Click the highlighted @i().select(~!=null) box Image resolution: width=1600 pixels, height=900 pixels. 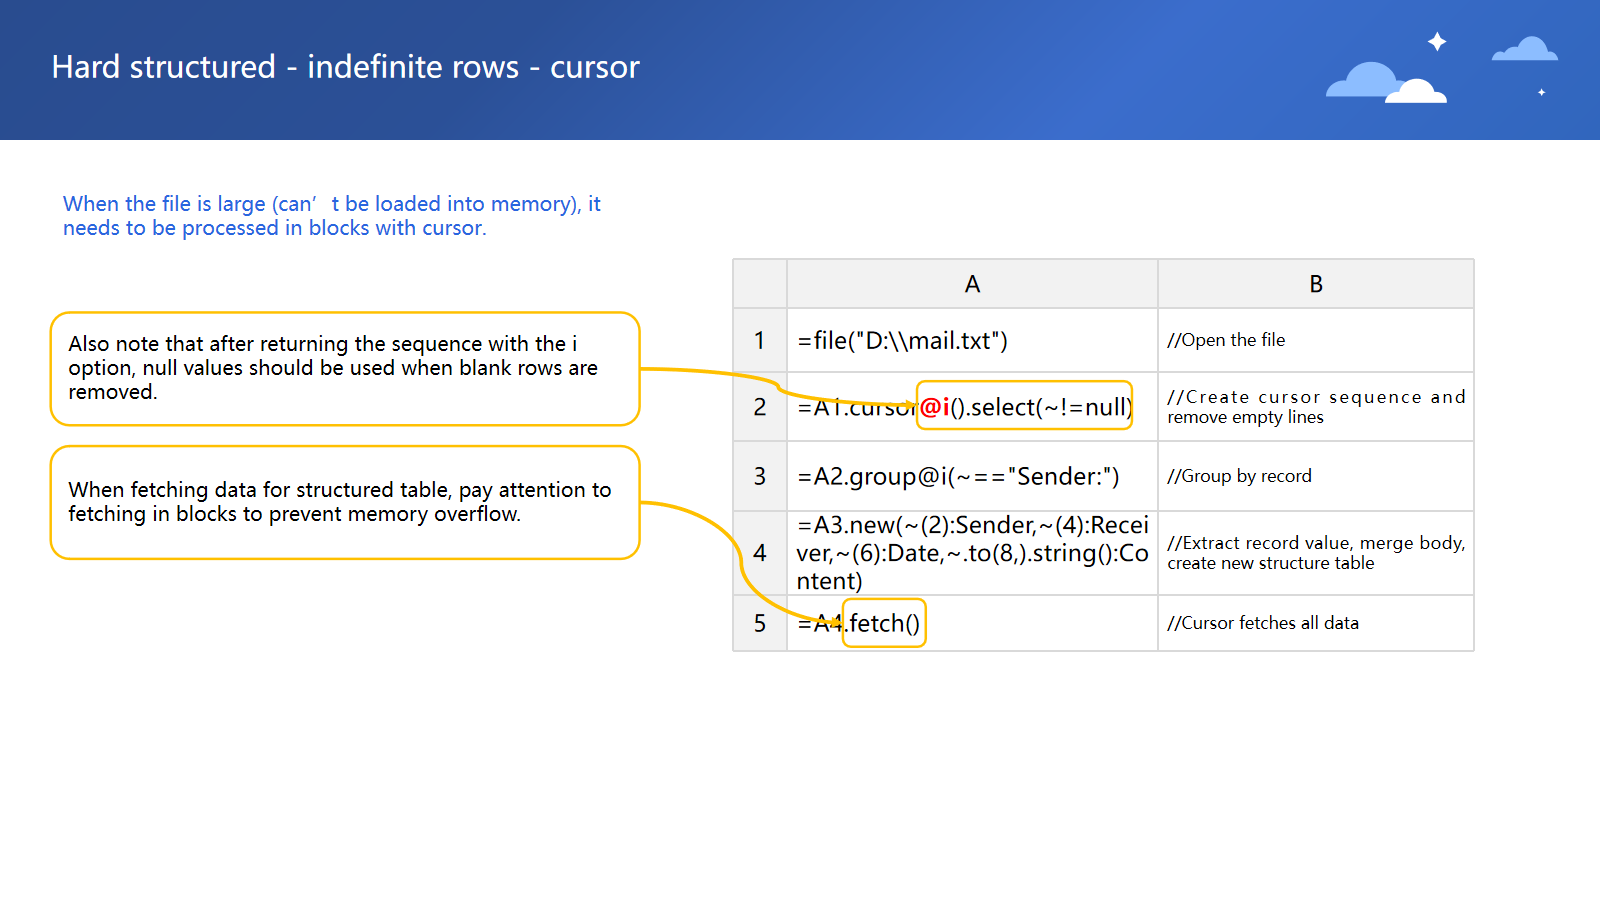[x=1024, y=406]
